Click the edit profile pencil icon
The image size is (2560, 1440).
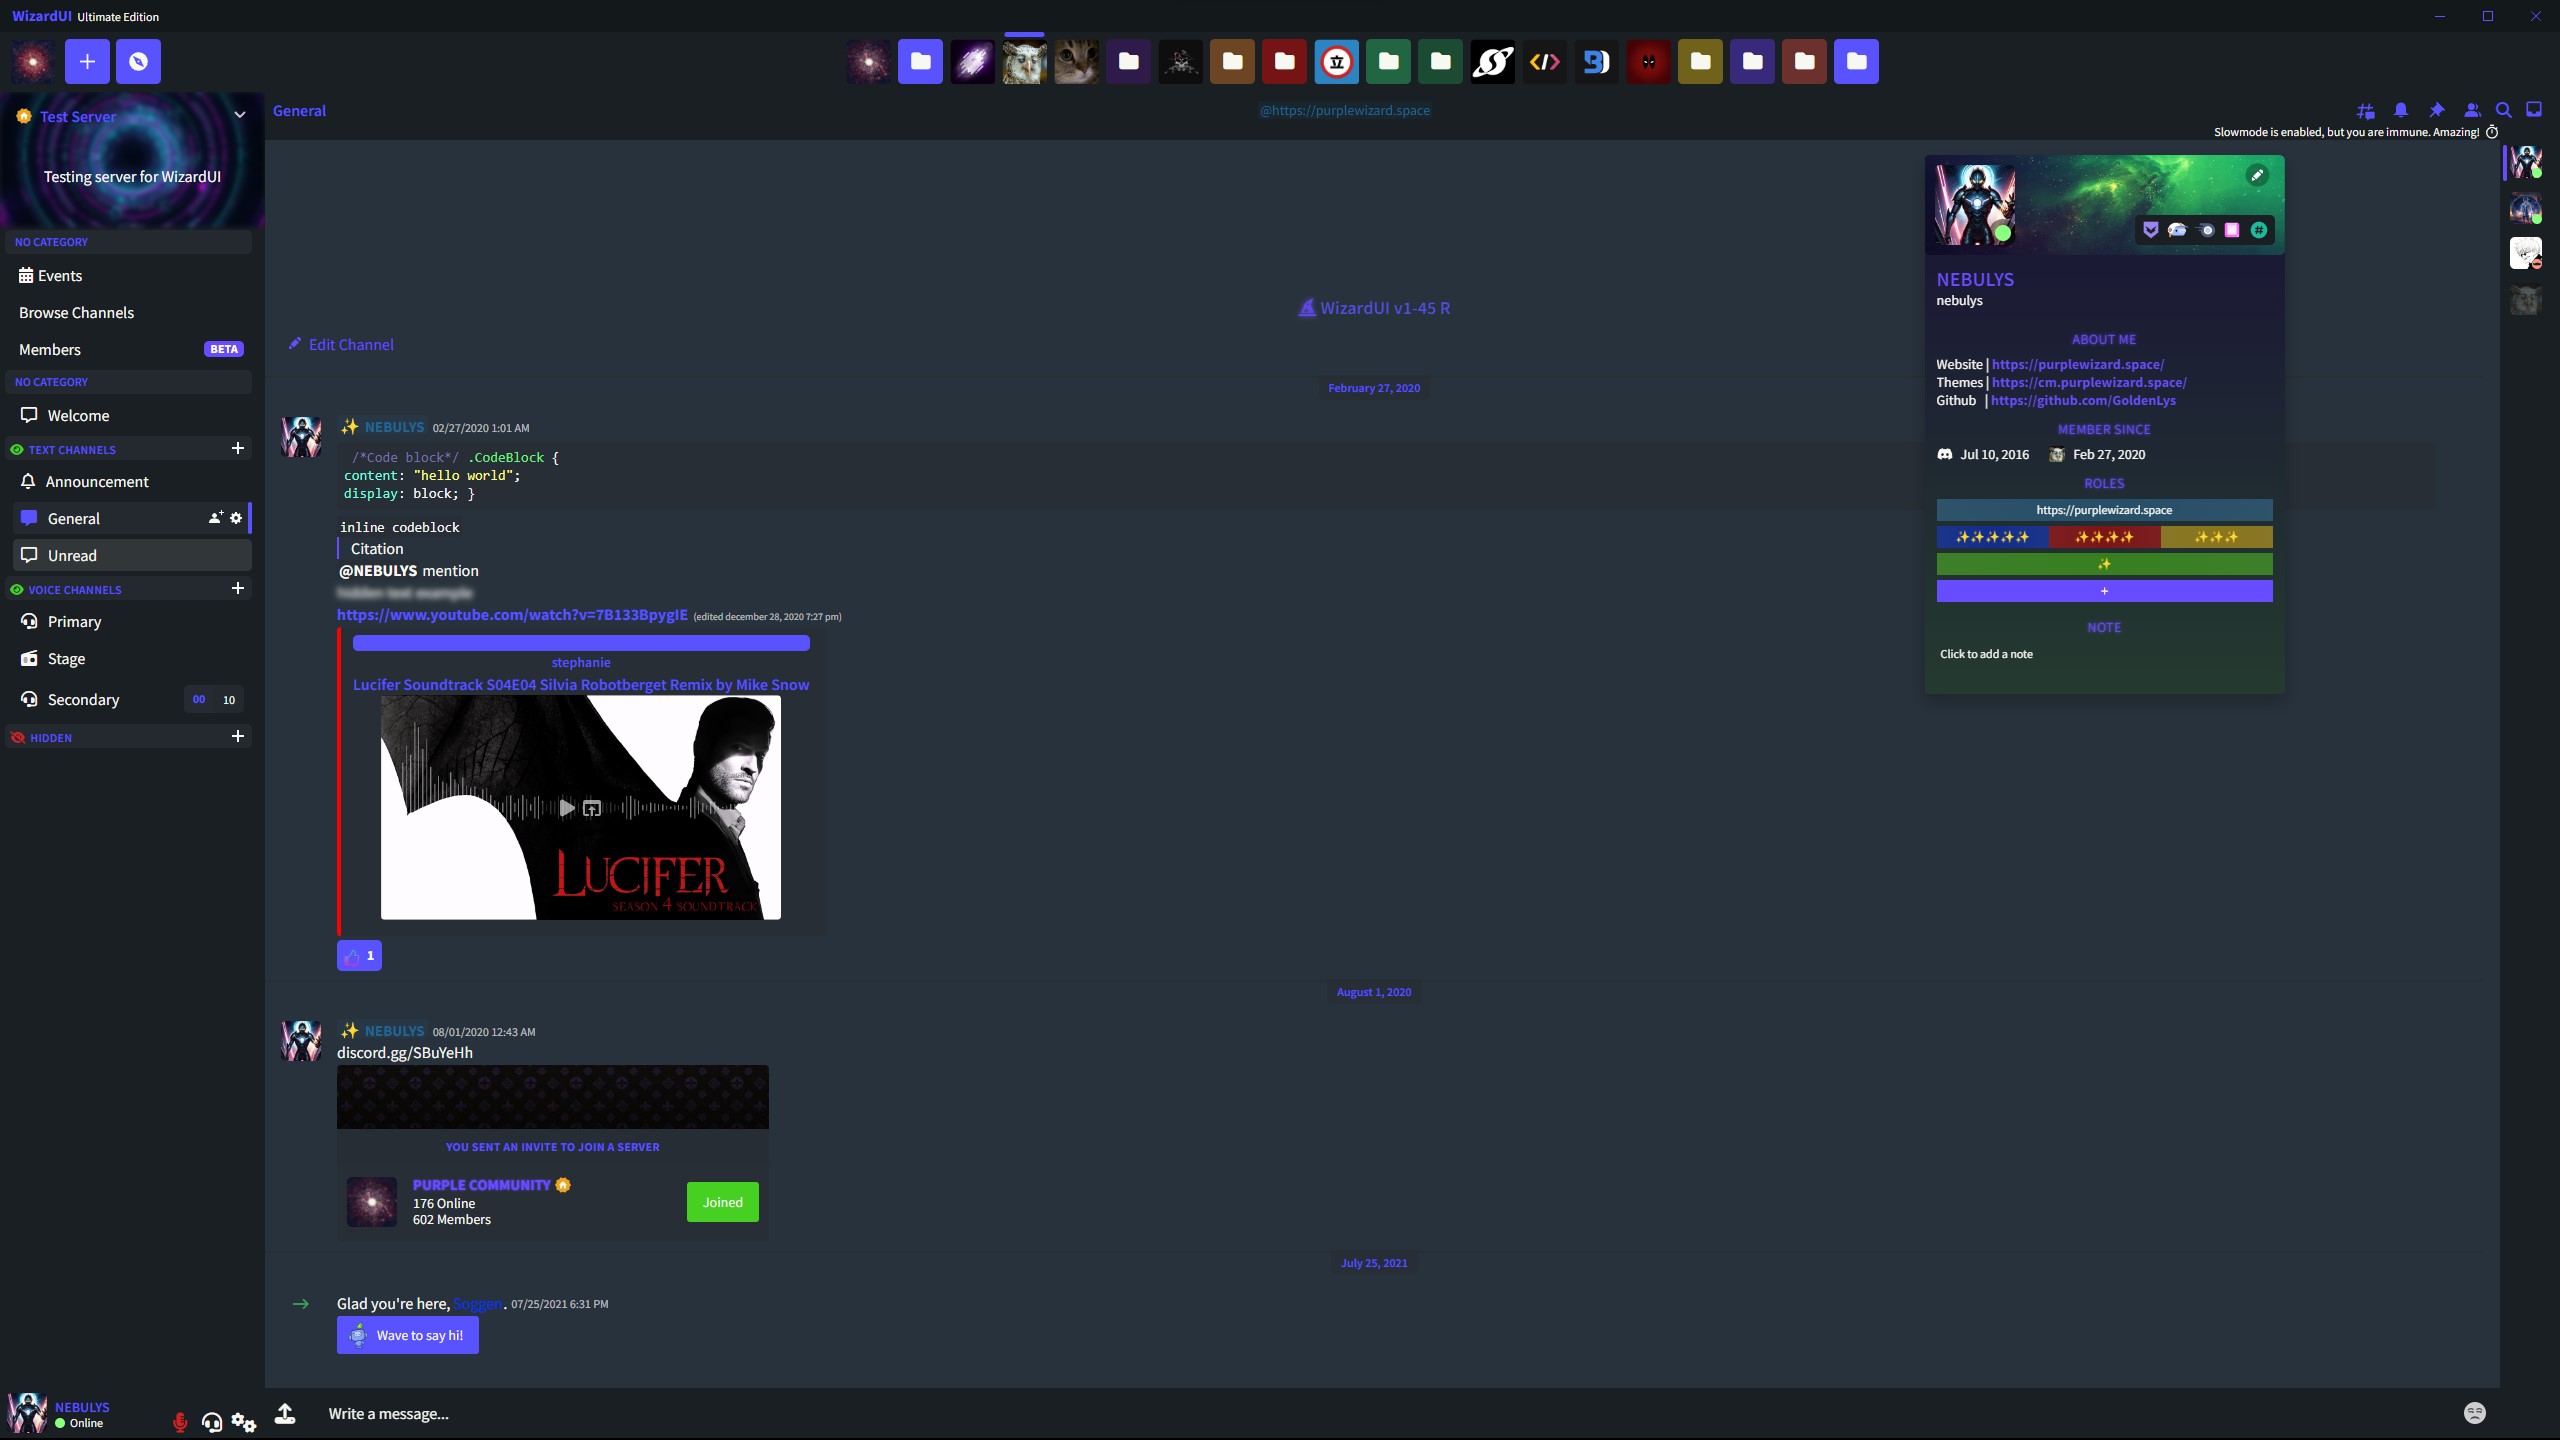[2257, 176]
